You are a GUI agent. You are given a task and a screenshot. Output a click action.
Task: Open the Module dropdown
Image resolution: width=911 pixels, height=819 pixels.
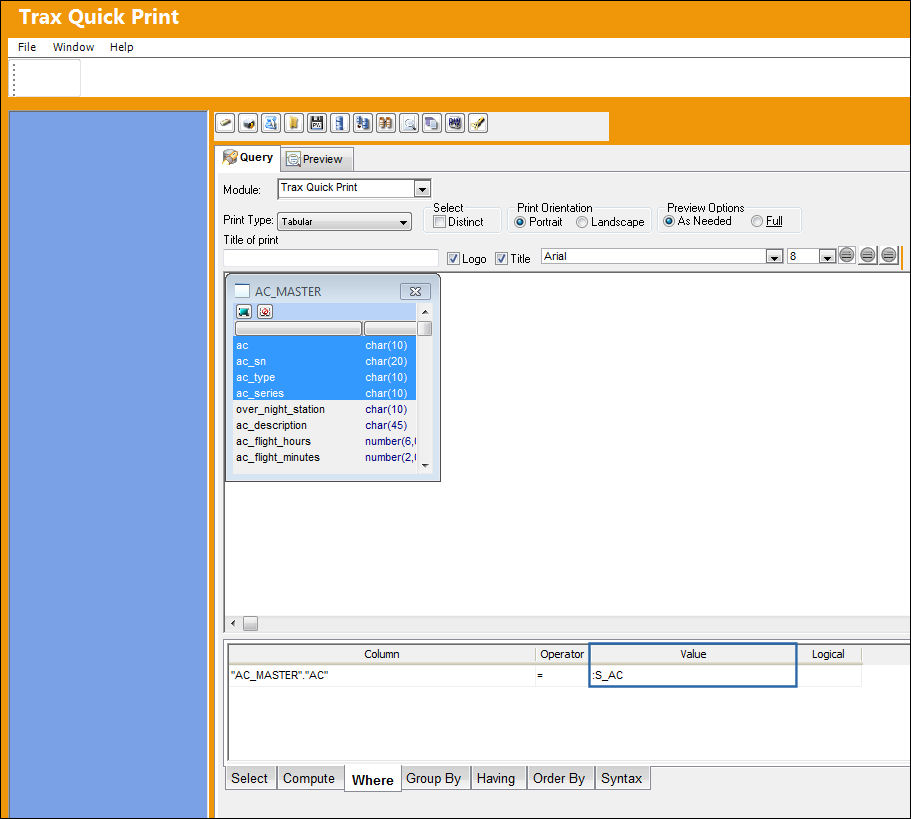(422, 189)
